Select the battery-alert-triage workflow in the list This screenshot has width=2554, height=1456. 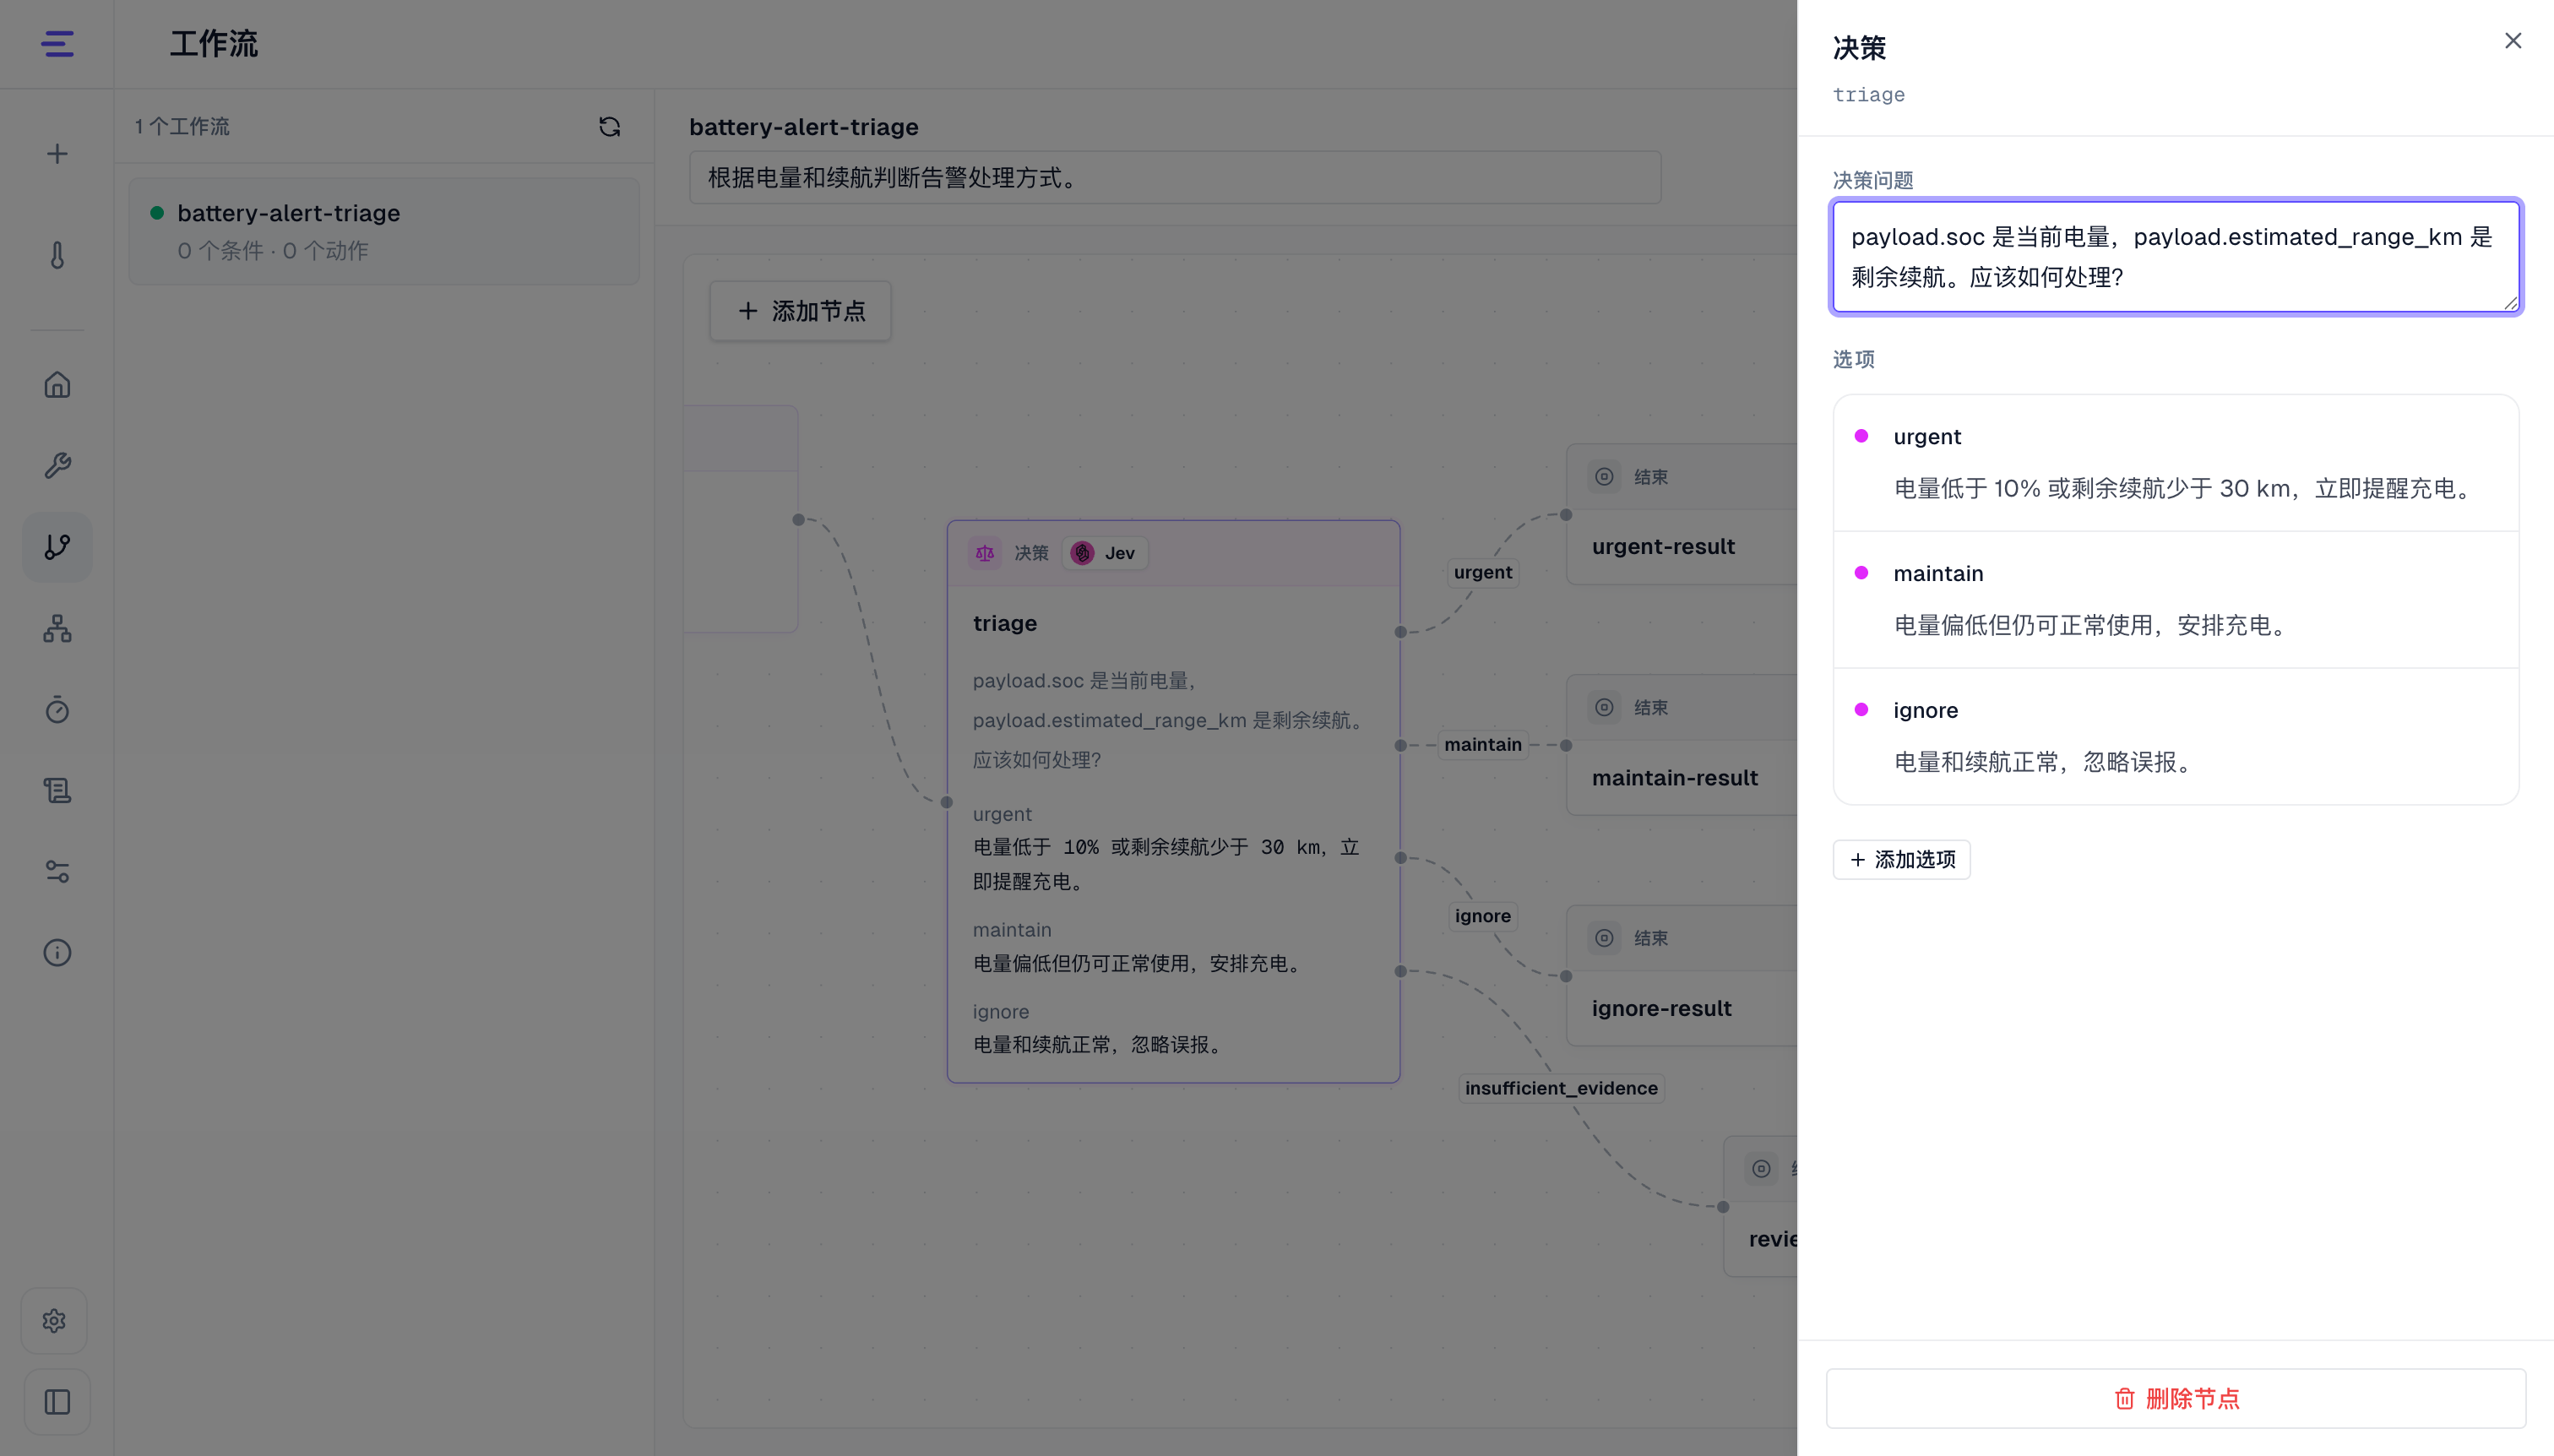tap(384, 231)
